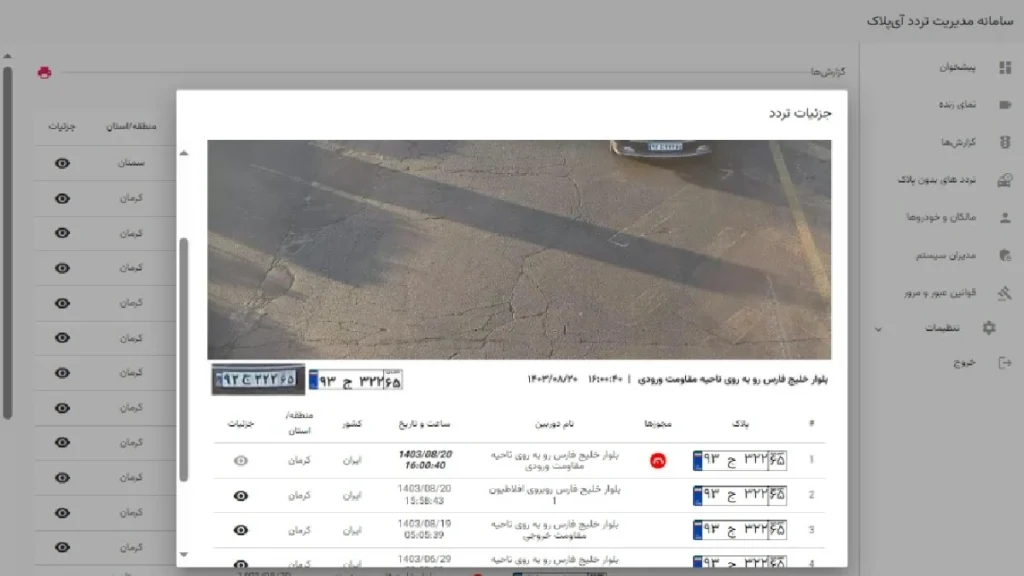Screen dimensions: 1024x576
Task: Open قوانین عبور و مرور menu item
Action: tap(940, 293)
